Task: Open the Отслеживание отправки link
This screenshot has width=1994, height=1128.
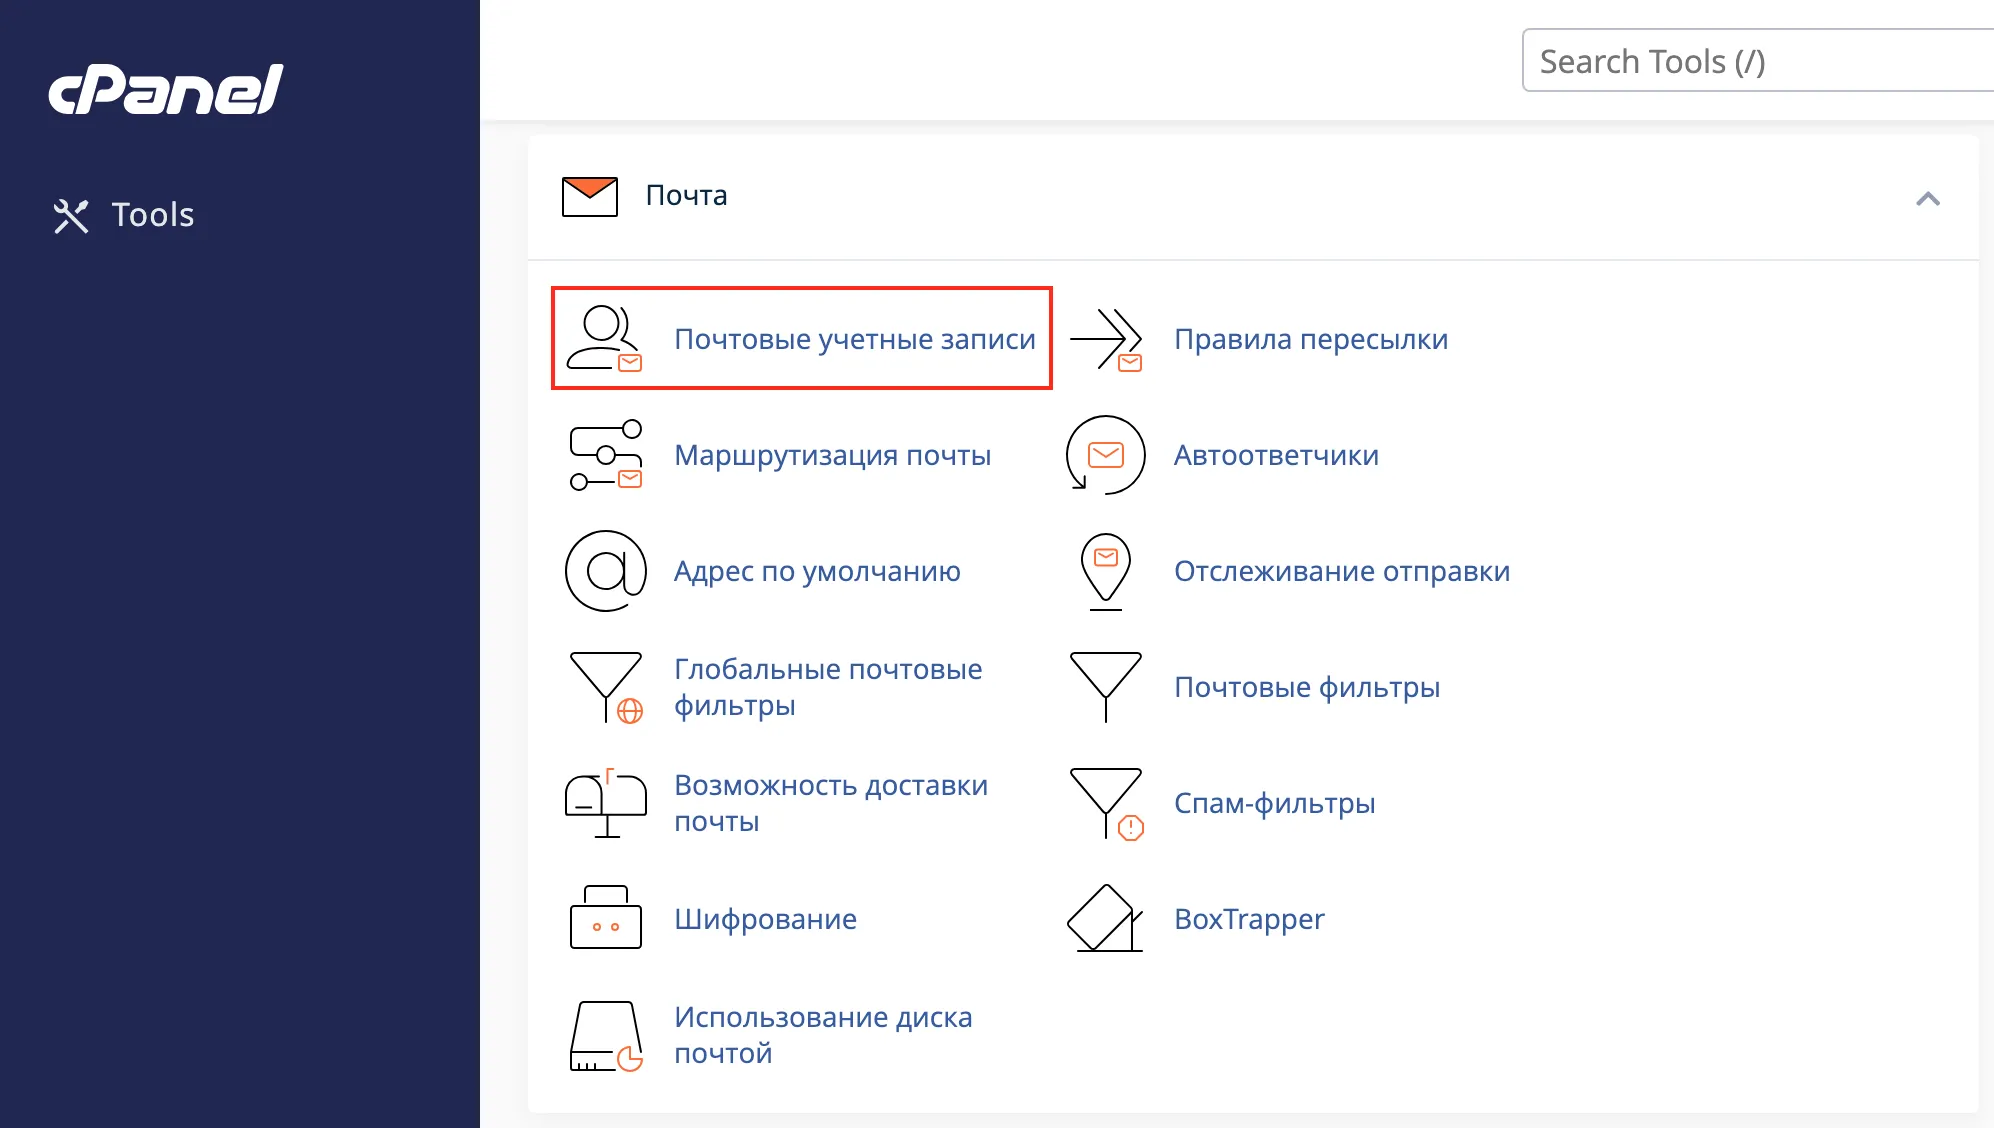Action: (x=1342, y=571)
